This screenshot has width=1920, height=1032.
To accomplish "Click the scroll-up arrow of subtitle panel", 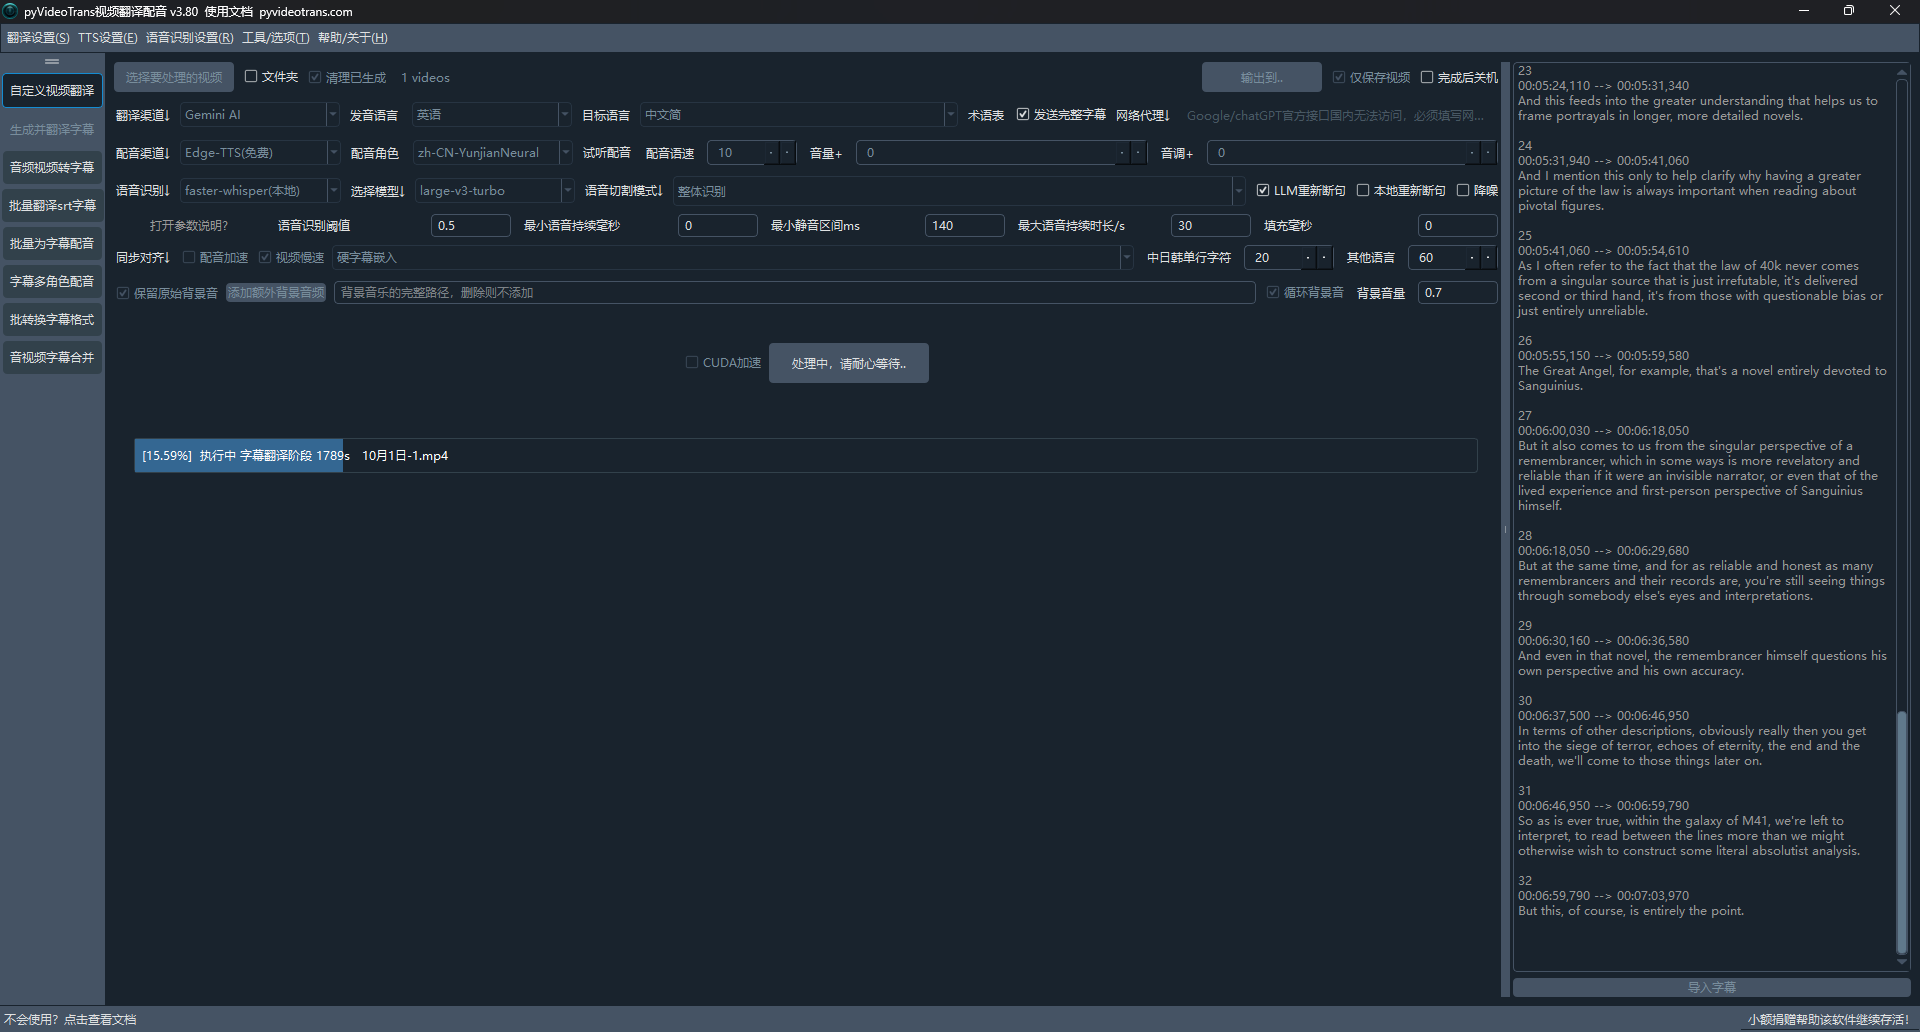I will tap(1901, 73).
